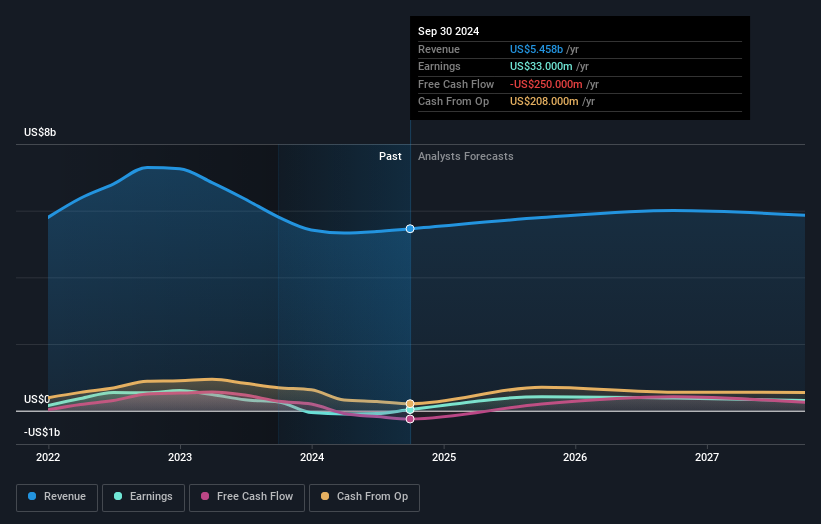Click the US$208.000m cash from op value
This screenshot has width=821, height=524.
click(x=544, y=102)
